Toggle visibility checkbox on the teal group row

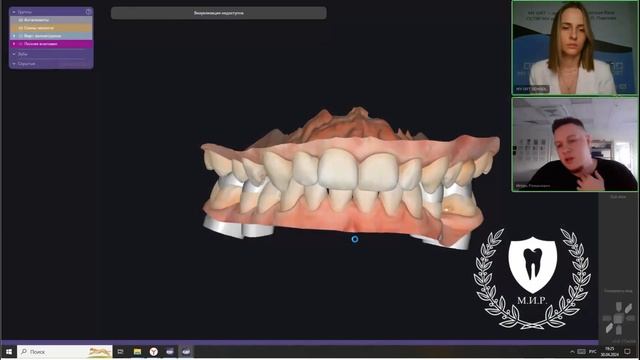[21, 36]
